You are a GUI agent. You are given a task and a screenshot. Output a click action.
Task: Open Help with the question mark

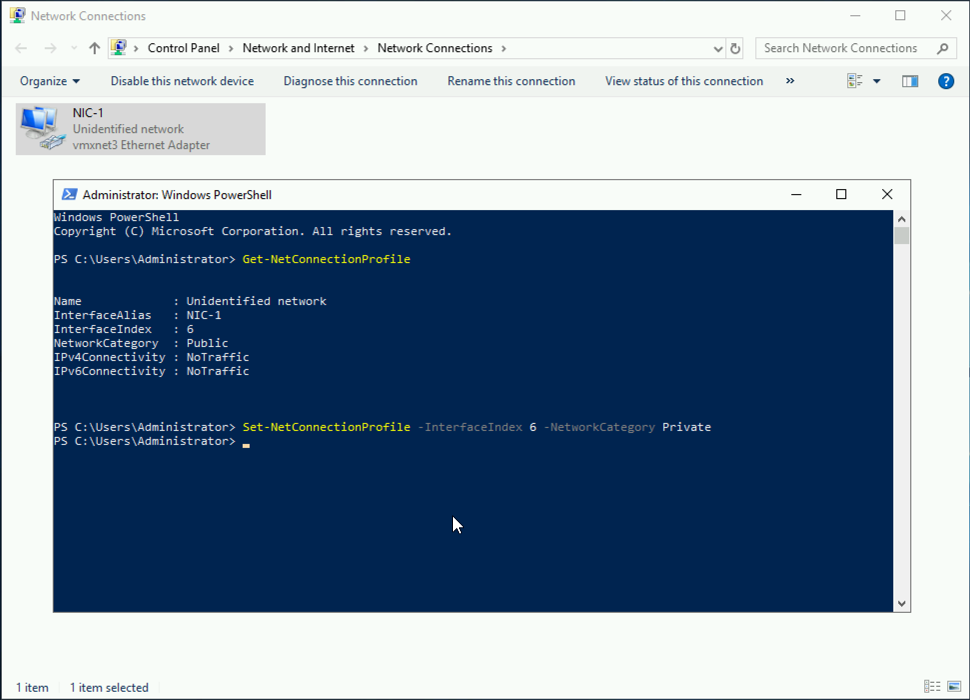[946, 81]
